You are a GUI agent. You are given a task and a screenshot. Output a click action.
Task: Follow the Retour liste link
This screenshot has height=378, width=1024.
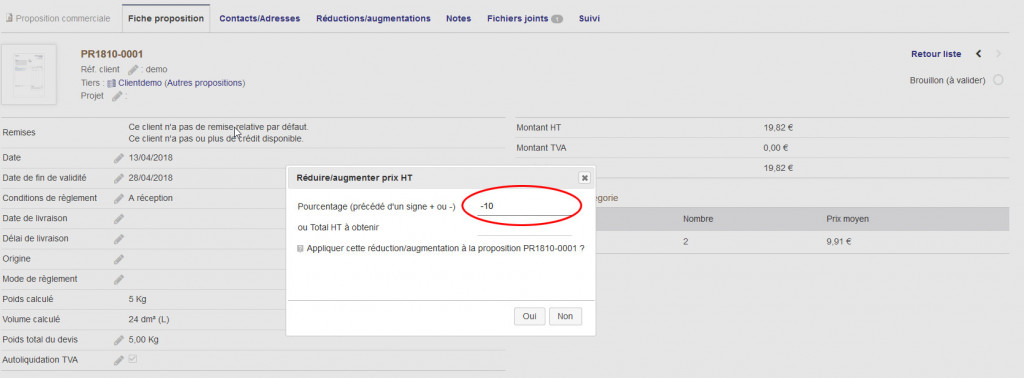(936, 54)
